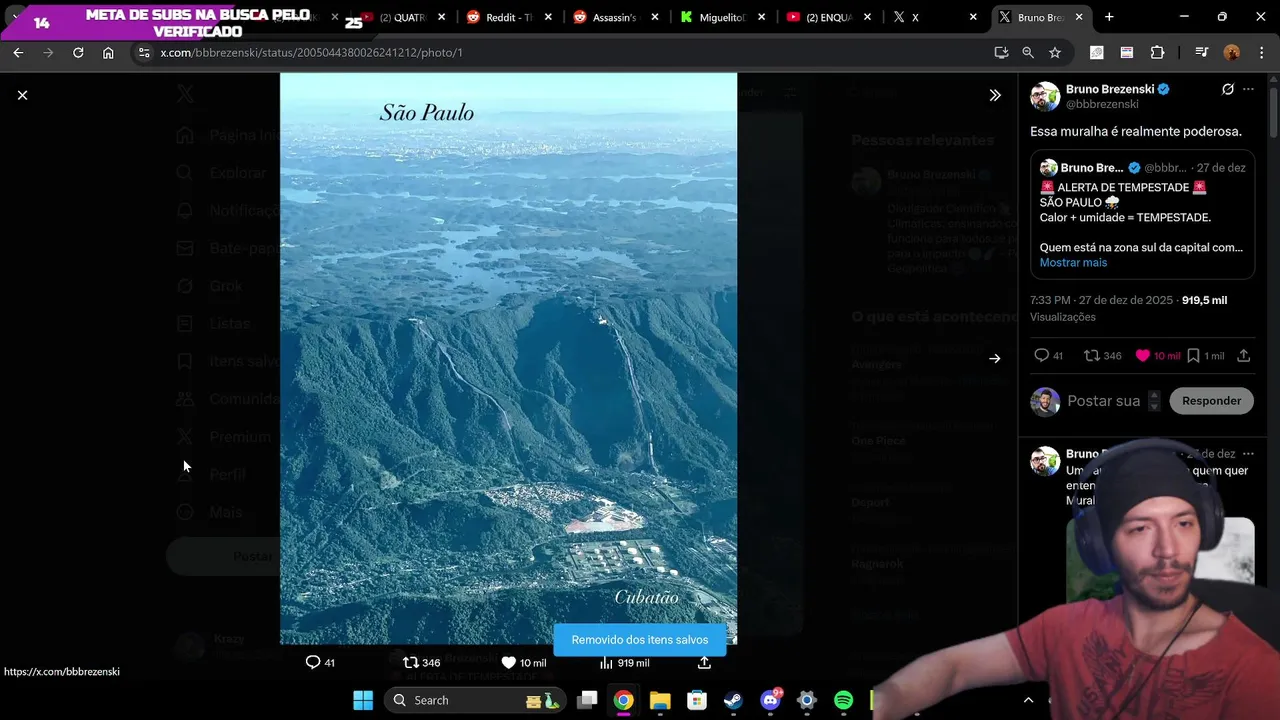Open the more options dots on main post
1280x720 pixels.
1248,89
